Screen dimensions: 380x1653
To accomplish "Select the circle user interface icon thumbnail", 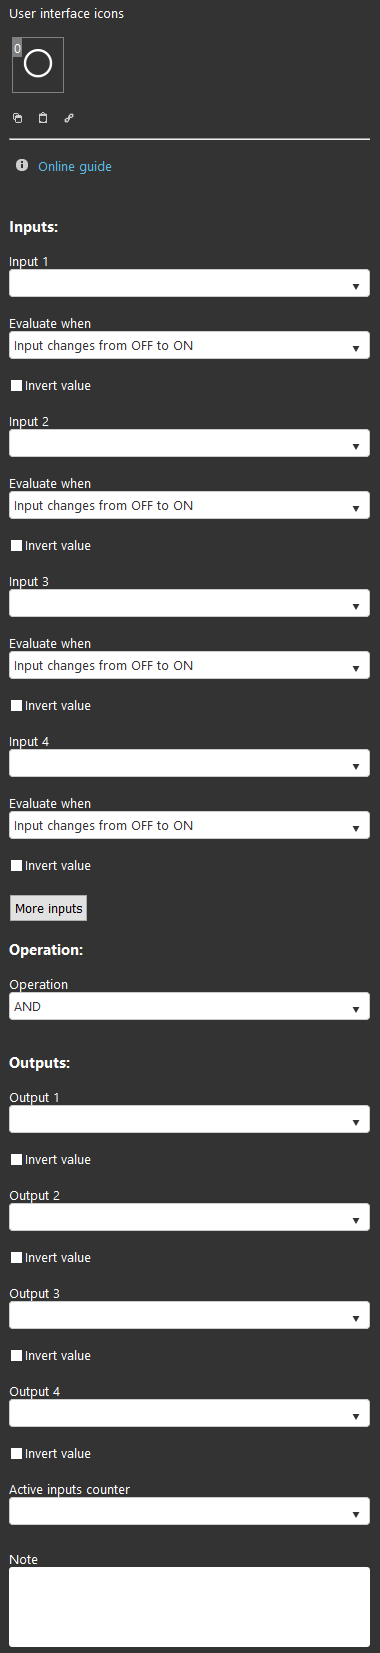I will (38, 65).
